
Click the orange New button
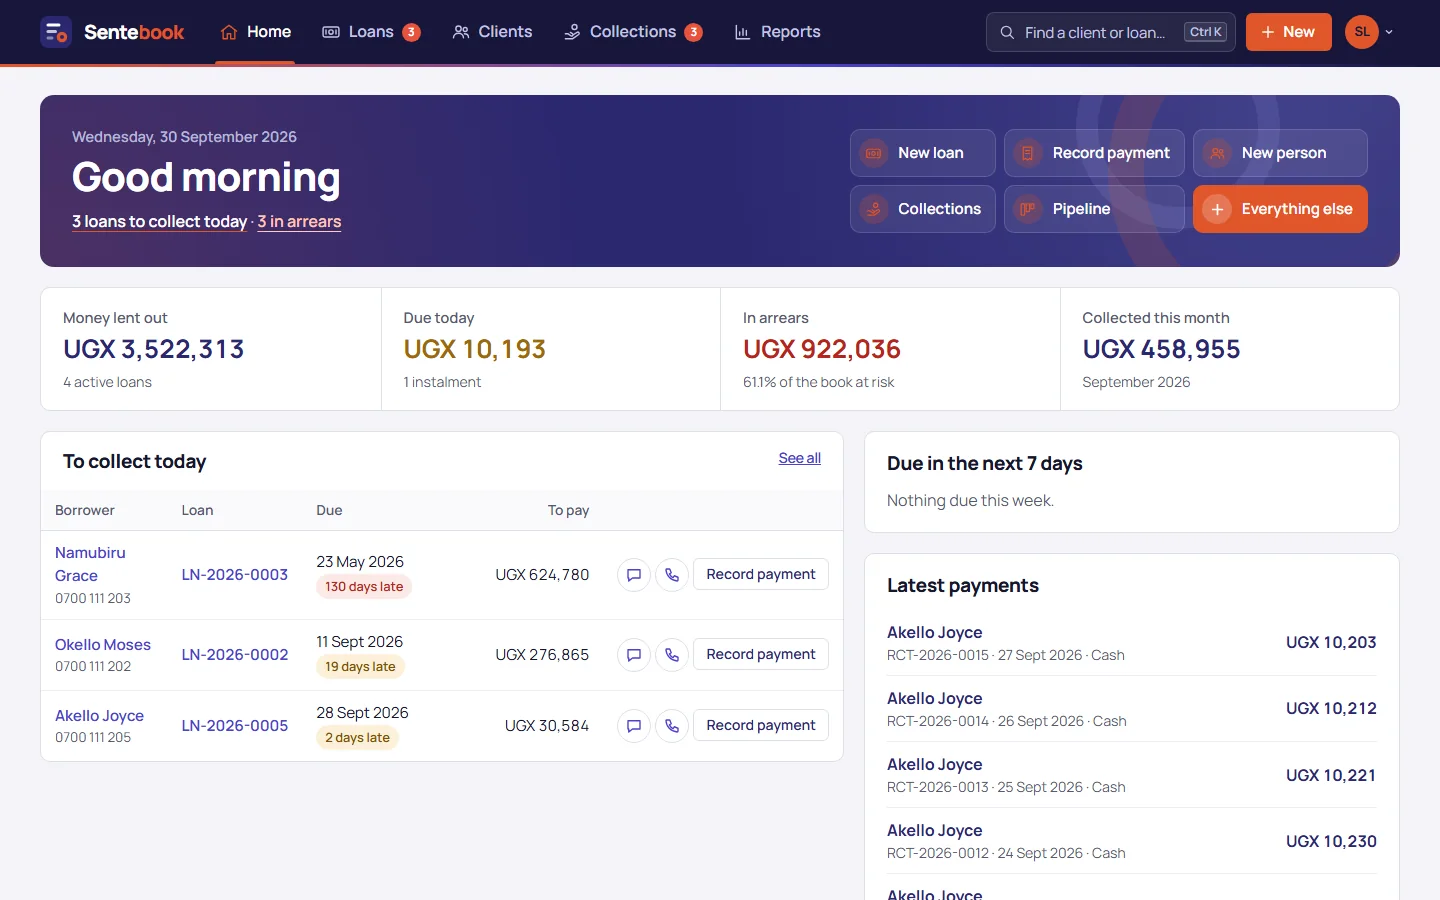[x=1288, y=32]
